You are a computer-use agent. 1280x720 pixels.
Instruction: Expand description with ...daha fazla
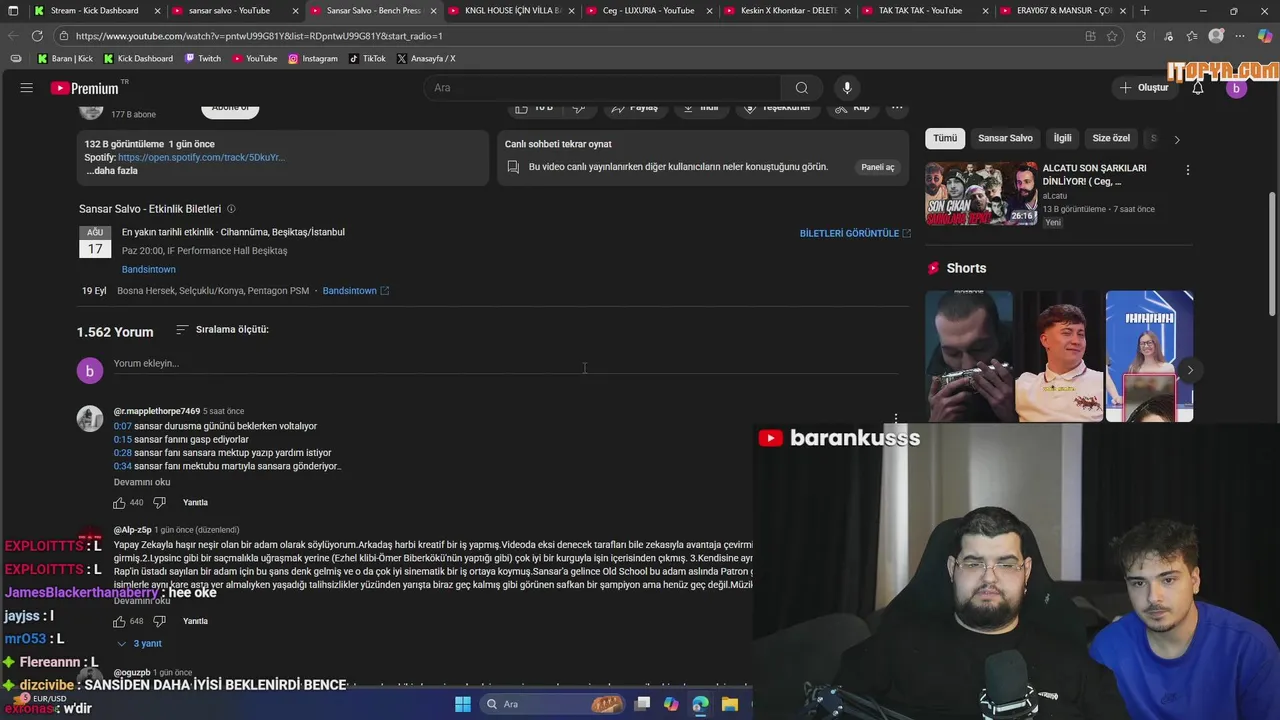coord(112,171)
